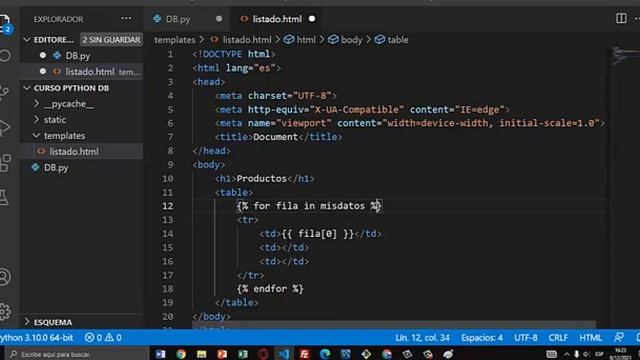Change end of line sequence CRLF
This screenshot has width=640, height=360.
(x=558, y=338)
